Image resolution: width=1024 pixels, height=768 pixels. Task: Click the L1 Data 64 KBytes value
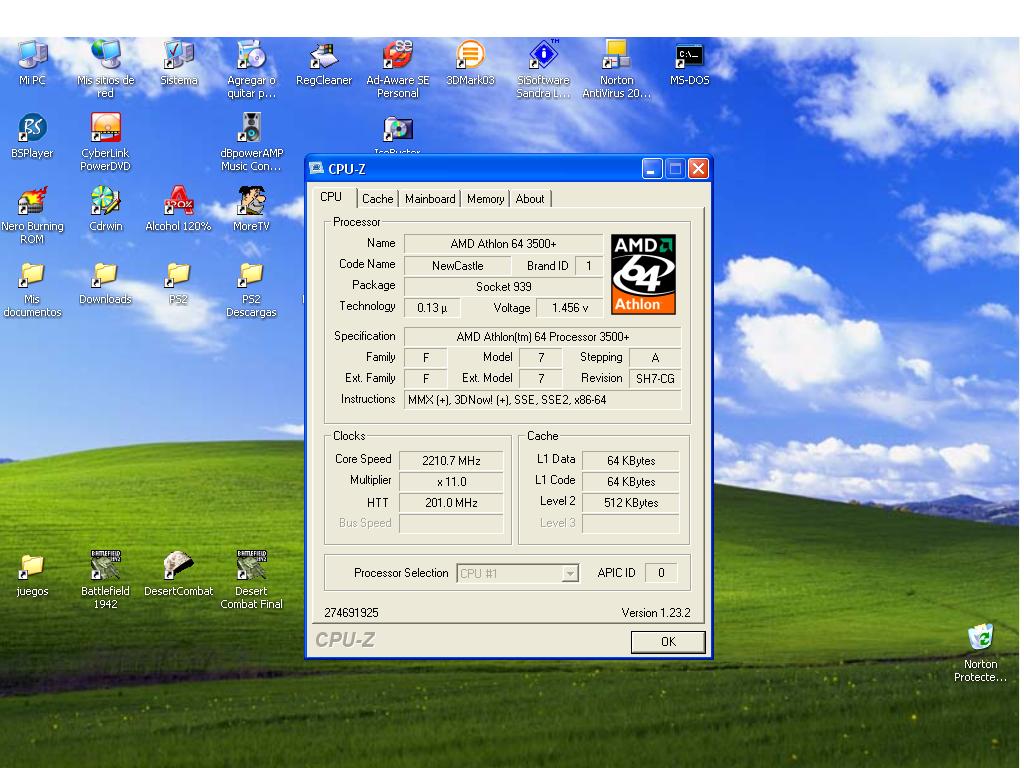click(x=630, y=460)
